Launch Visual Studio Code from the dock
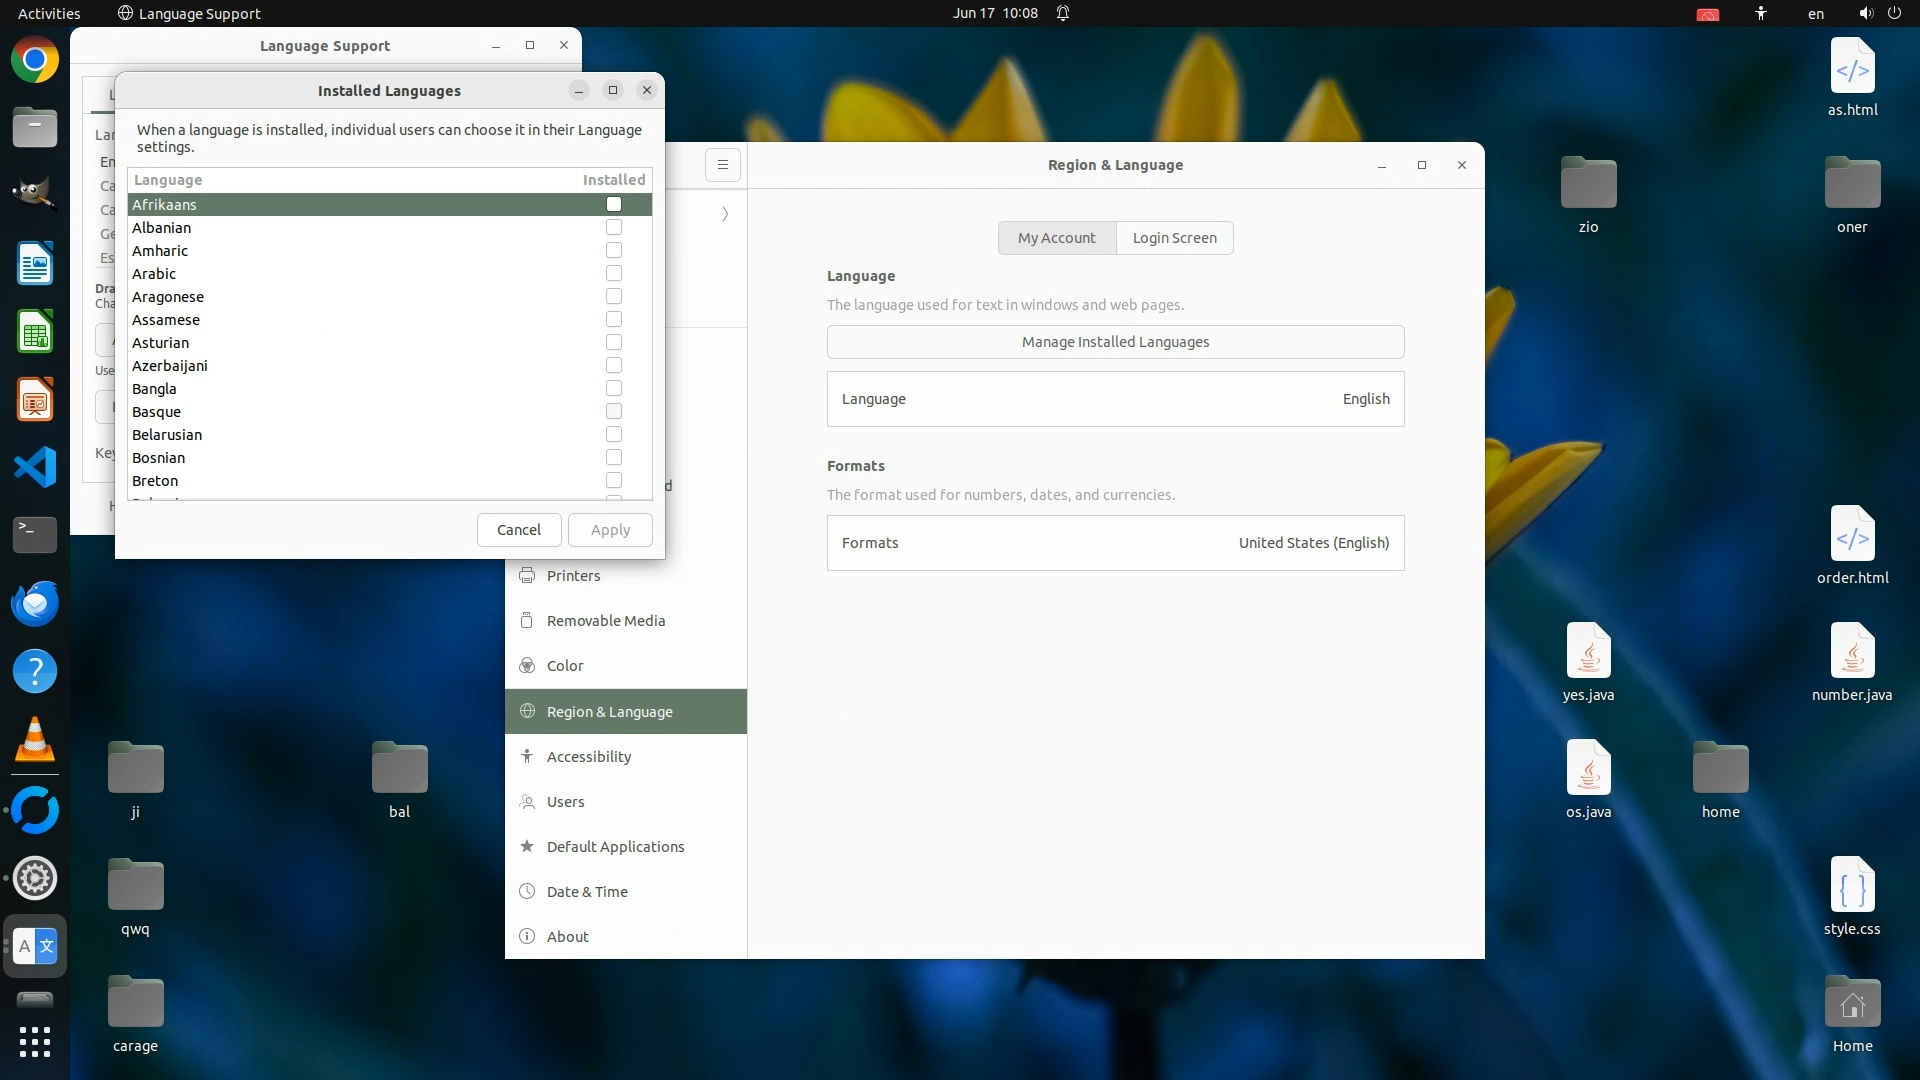 pos(35,467)
